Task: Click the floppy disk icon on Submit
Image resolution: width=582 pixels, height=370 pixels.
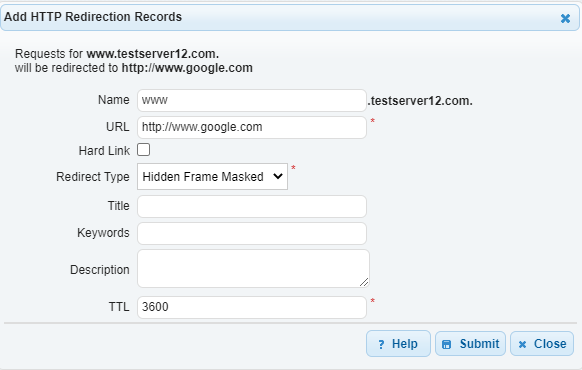Action: (447, 344)
